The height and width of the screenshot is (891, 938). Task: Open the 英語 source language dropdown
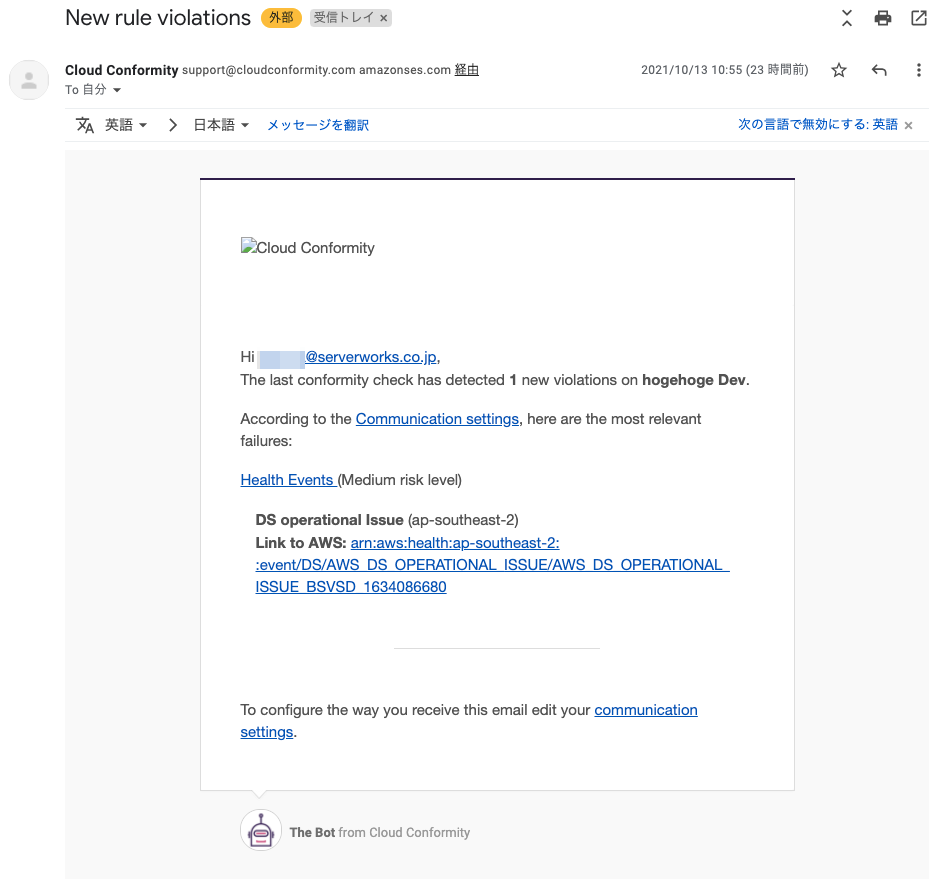coord(126,125)
